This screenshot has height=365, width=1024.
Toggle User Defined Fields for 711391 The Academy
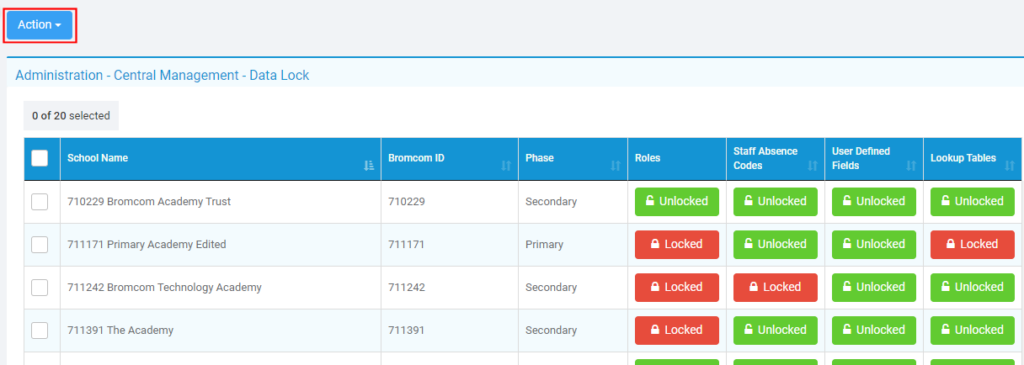pyautogui.click(x=874, y=330)
